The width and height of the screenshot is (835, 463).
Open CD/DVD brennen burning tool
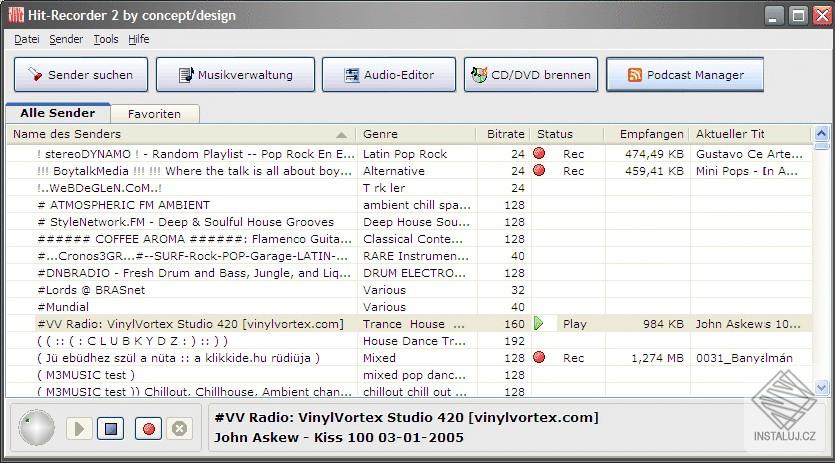tap(531, 75)
